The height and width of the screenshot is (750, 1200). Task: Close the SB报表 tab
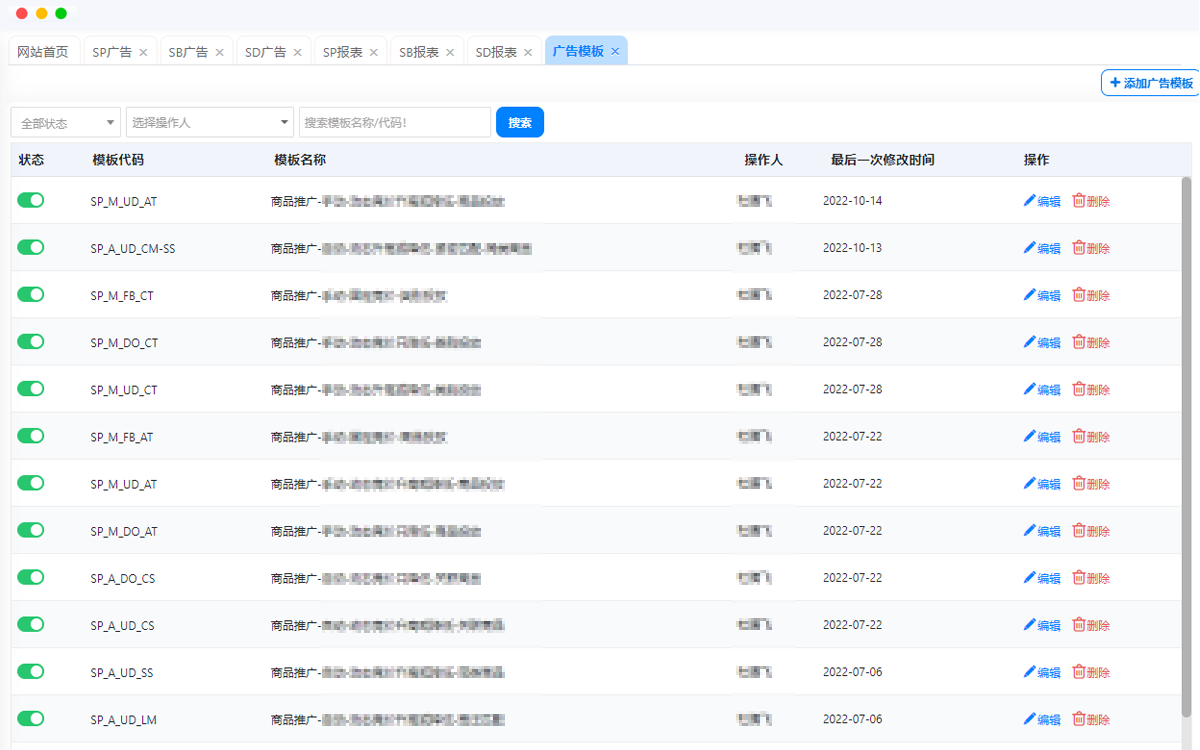(450, 52)
